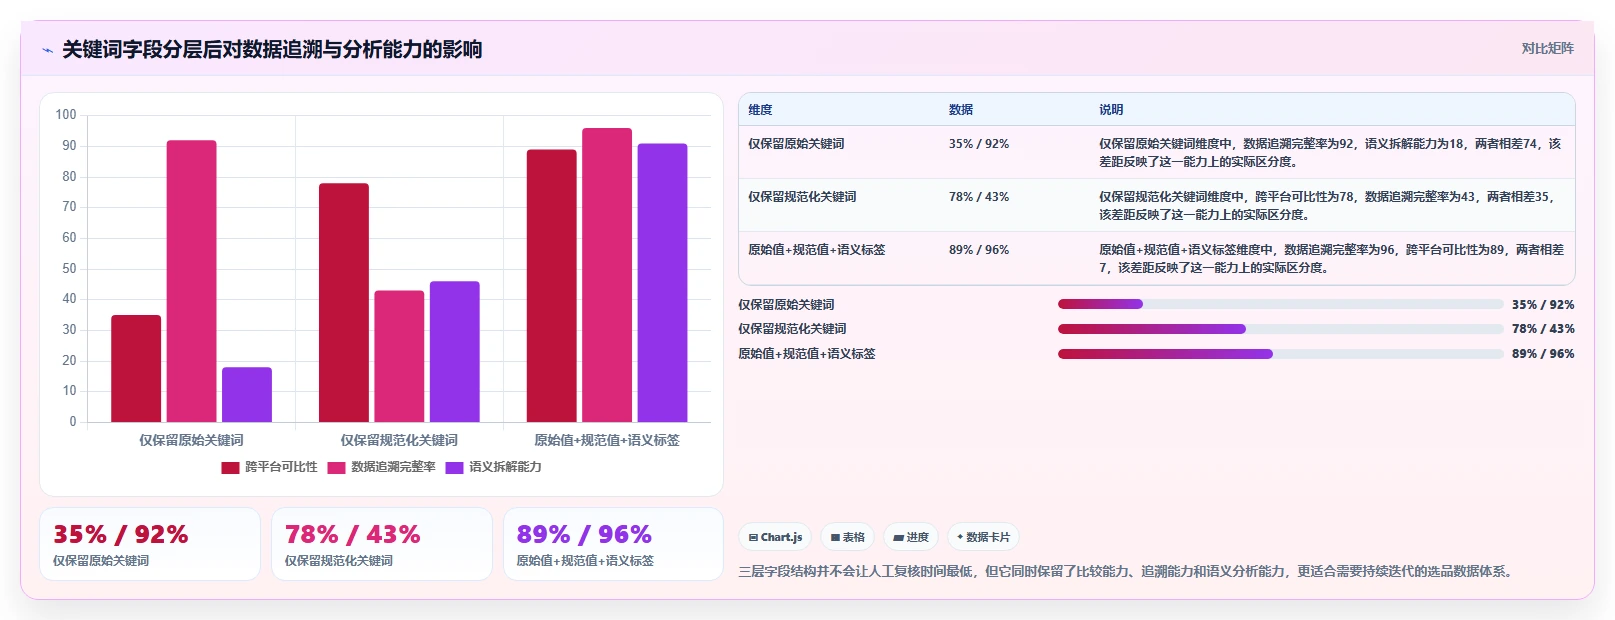Select the 原始值+规范值+语义标签 table row name
1615x620 pixels.
coord(816,250)
